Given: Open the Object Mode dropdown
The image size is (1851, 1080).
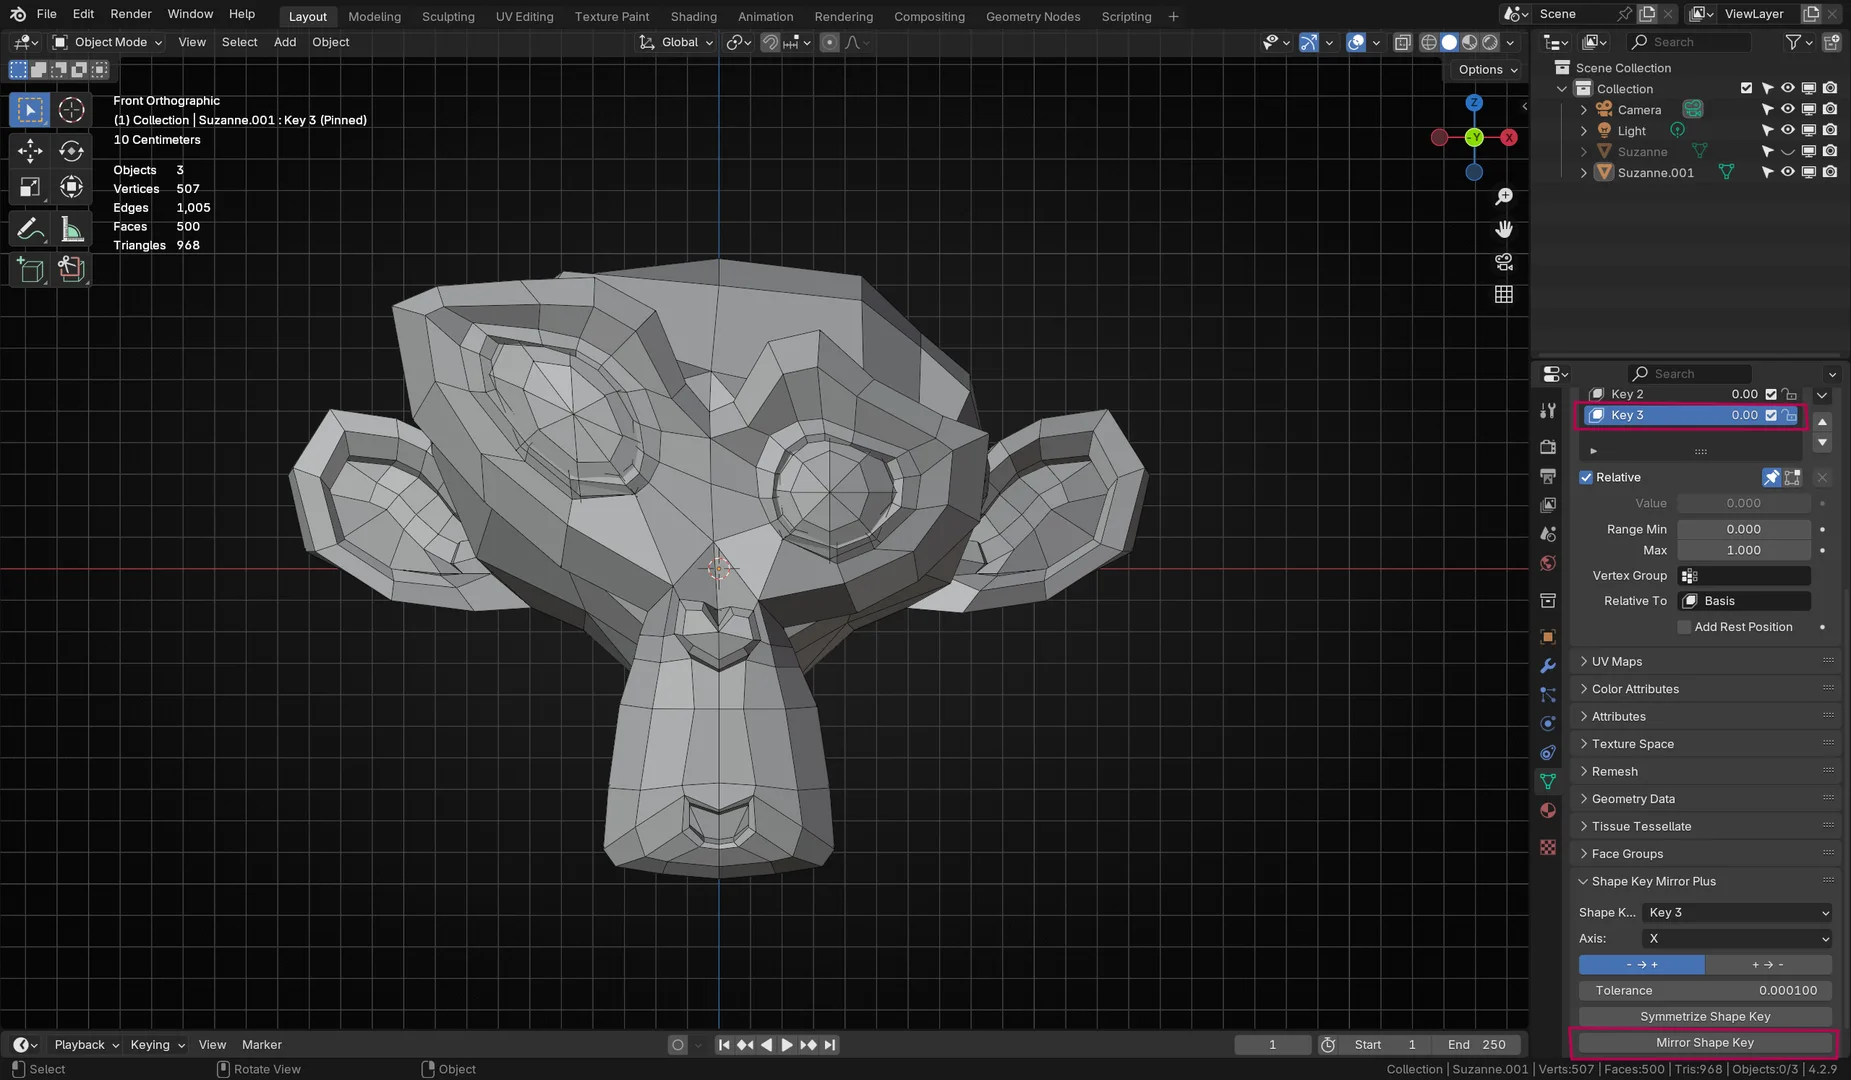Looking at the screenshot, I should (x=107, y=42).
